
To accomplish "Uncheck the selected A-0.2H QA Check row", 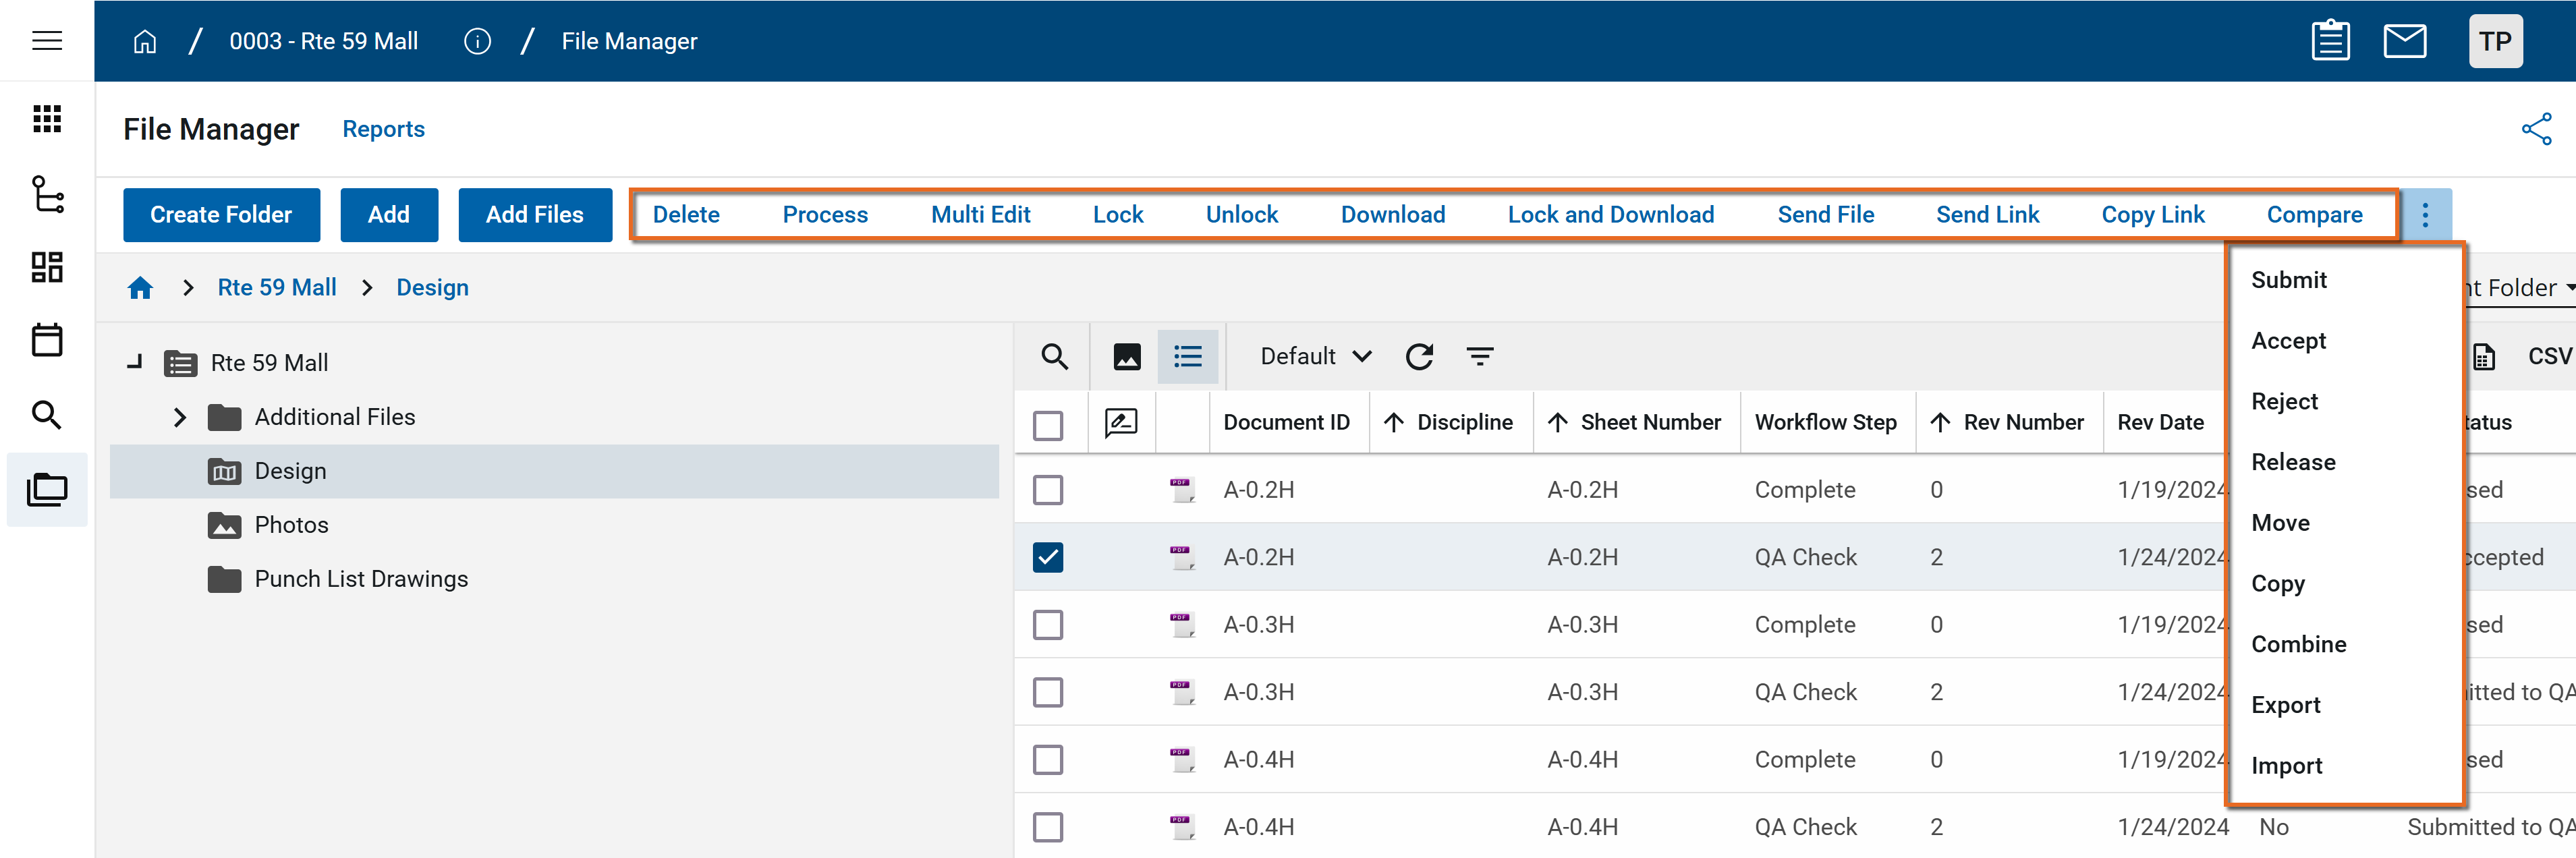I will click(1047, 557).
